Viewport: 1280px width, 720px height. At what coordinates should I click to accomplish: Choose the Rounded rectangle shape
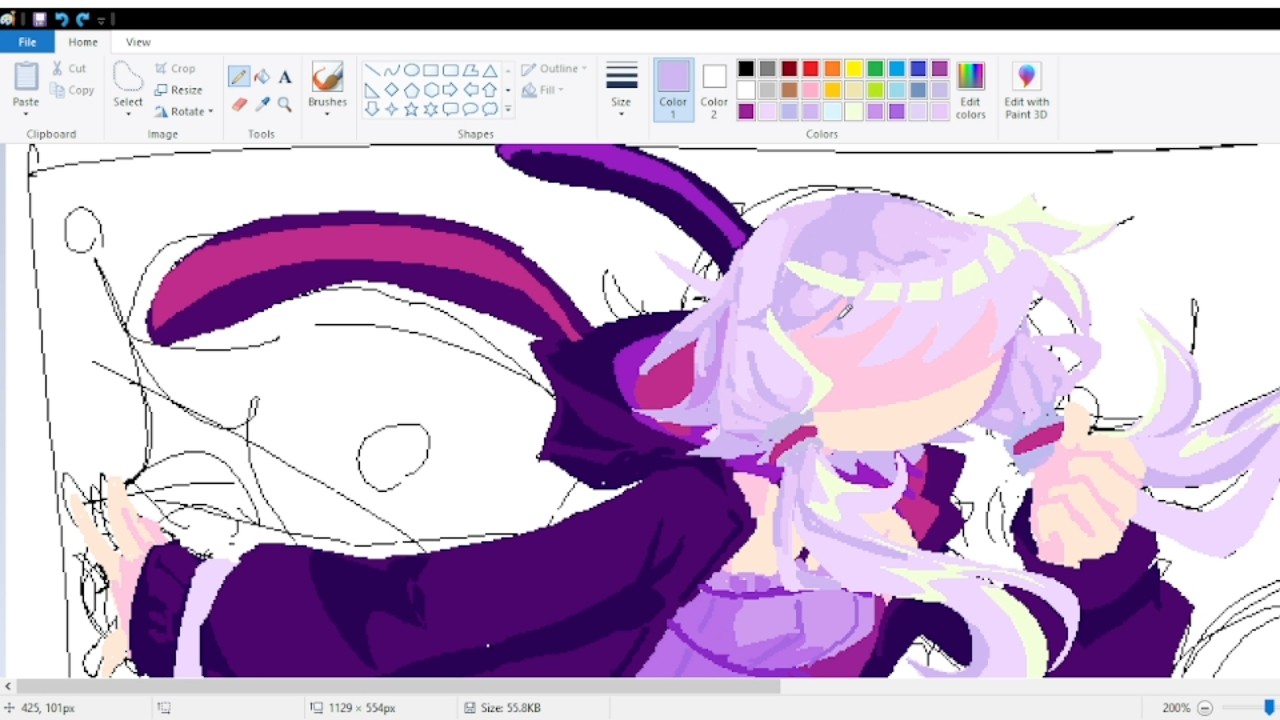click(450, 70)
